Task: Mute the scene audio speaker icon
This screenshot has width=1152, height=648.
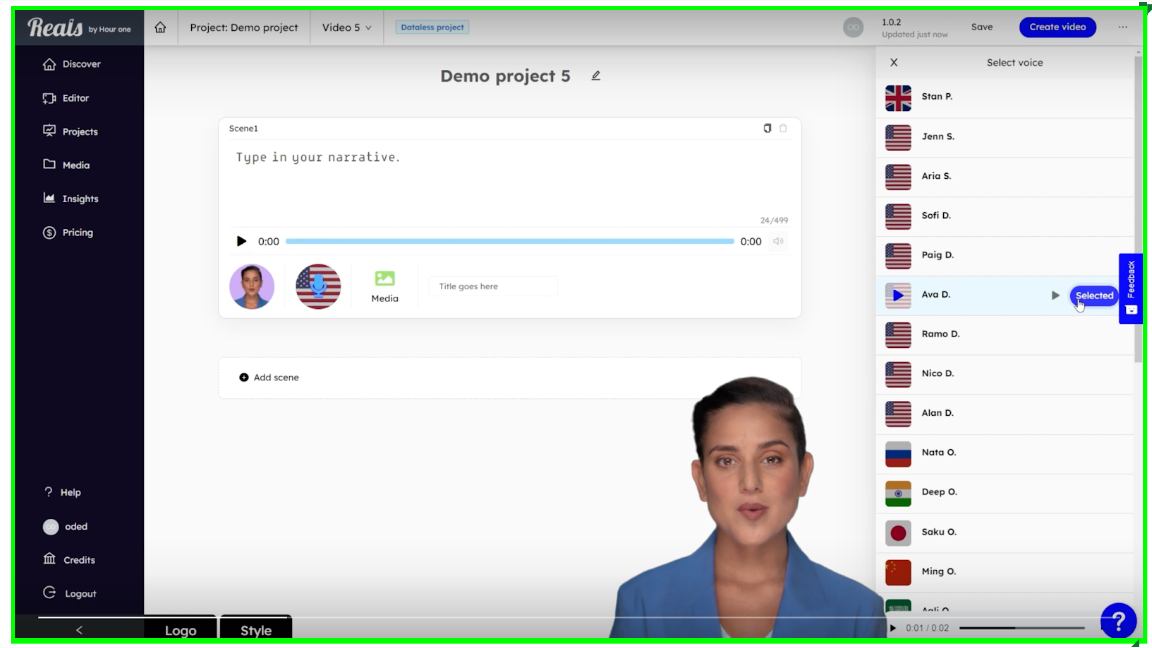Action: click(x=778, y=241)
